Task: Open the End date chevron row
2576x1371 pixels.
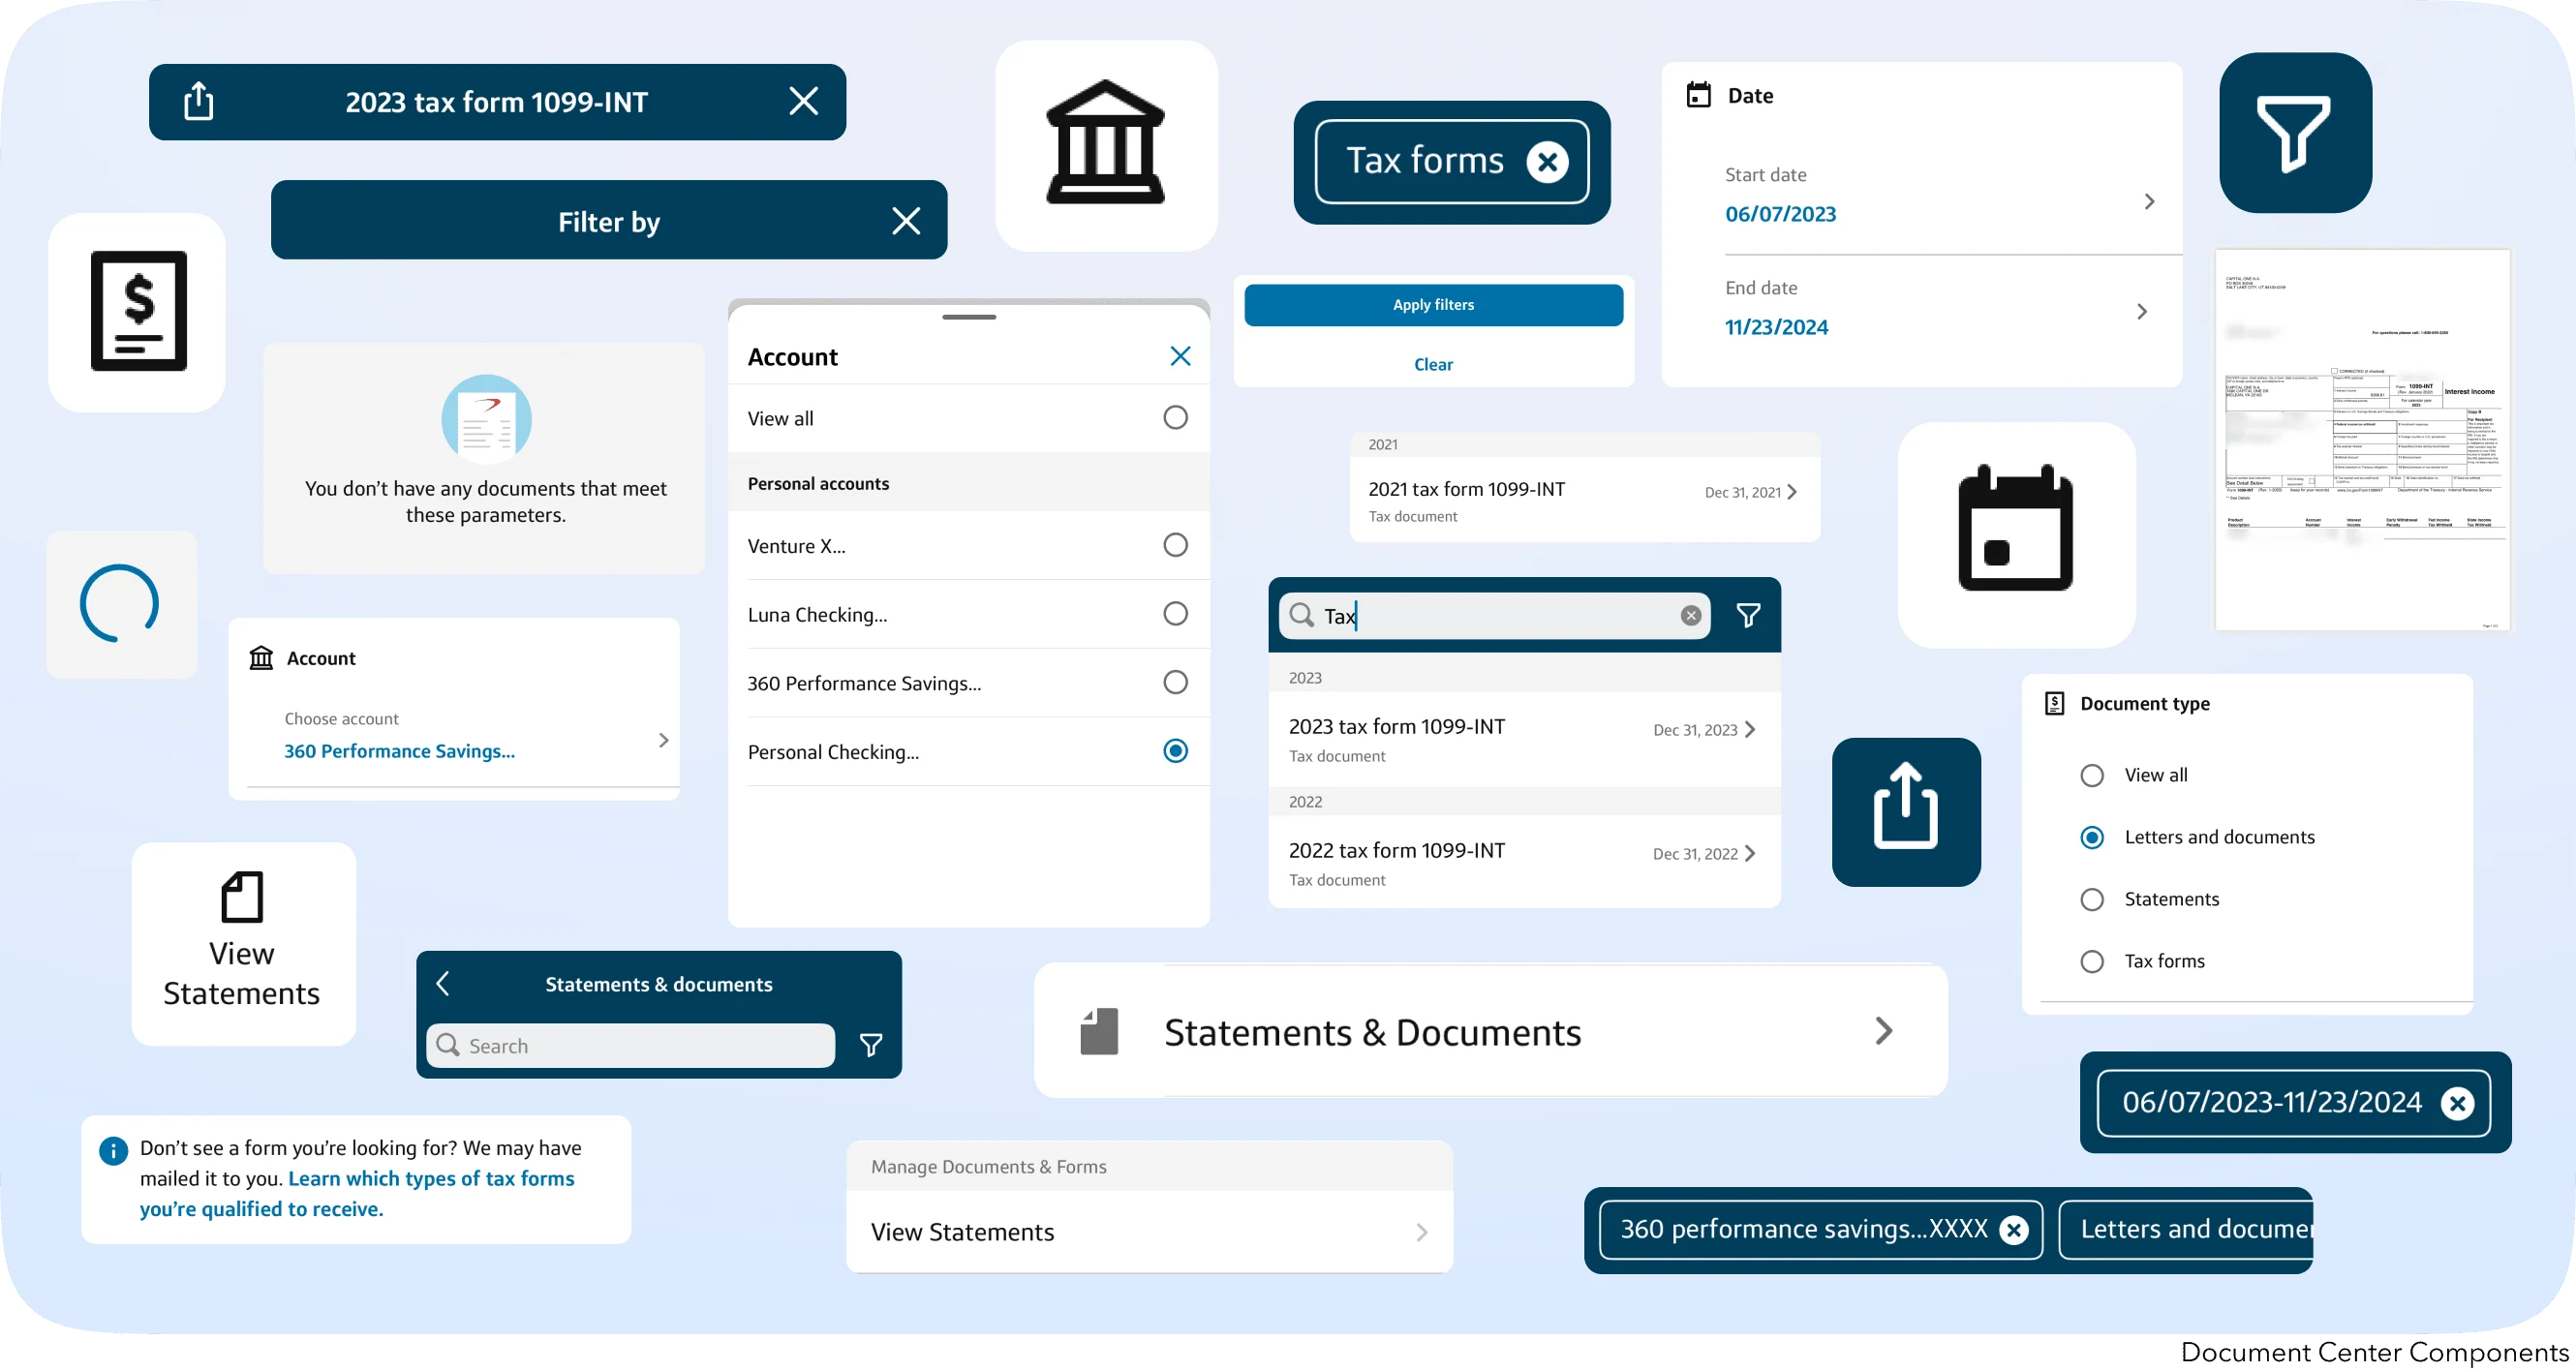Action: [x=2140, y=312]
